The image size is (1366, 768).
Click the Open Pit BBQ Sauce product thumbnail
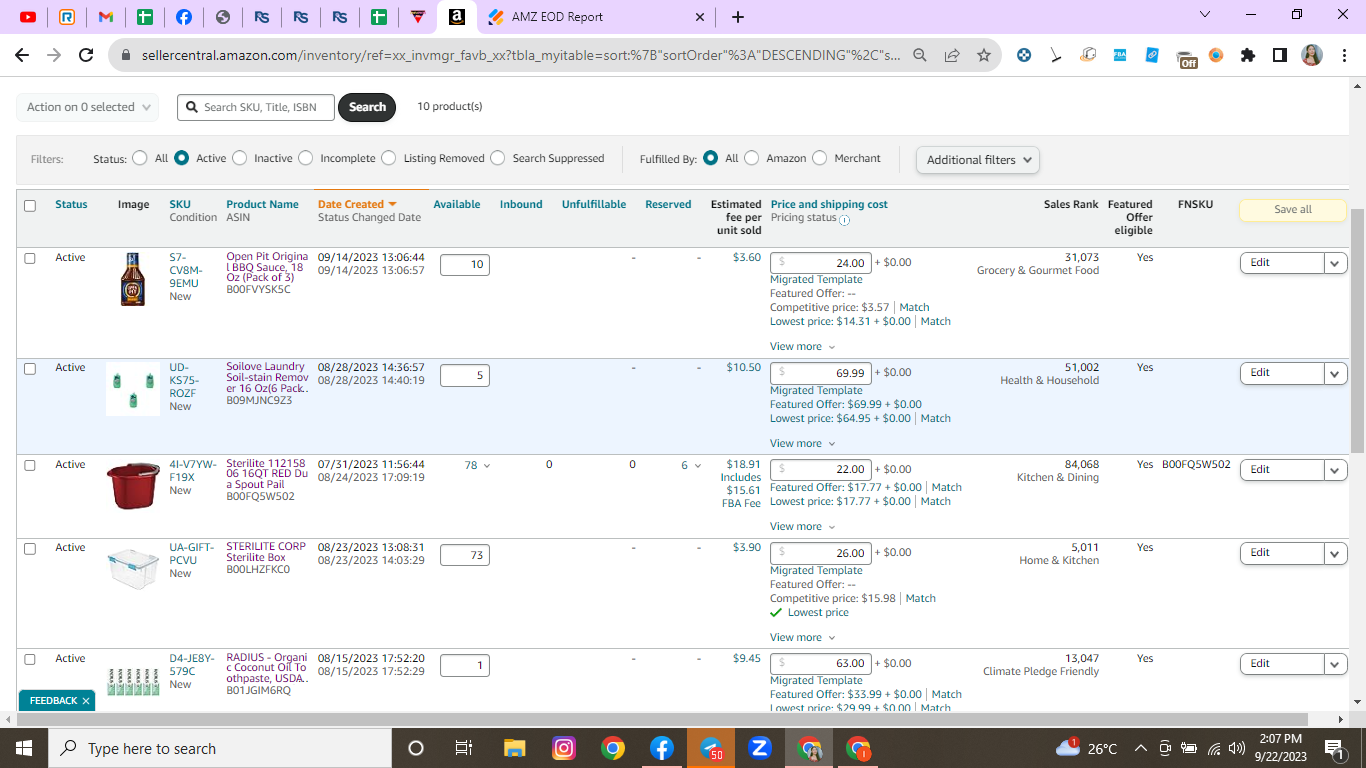133,279
